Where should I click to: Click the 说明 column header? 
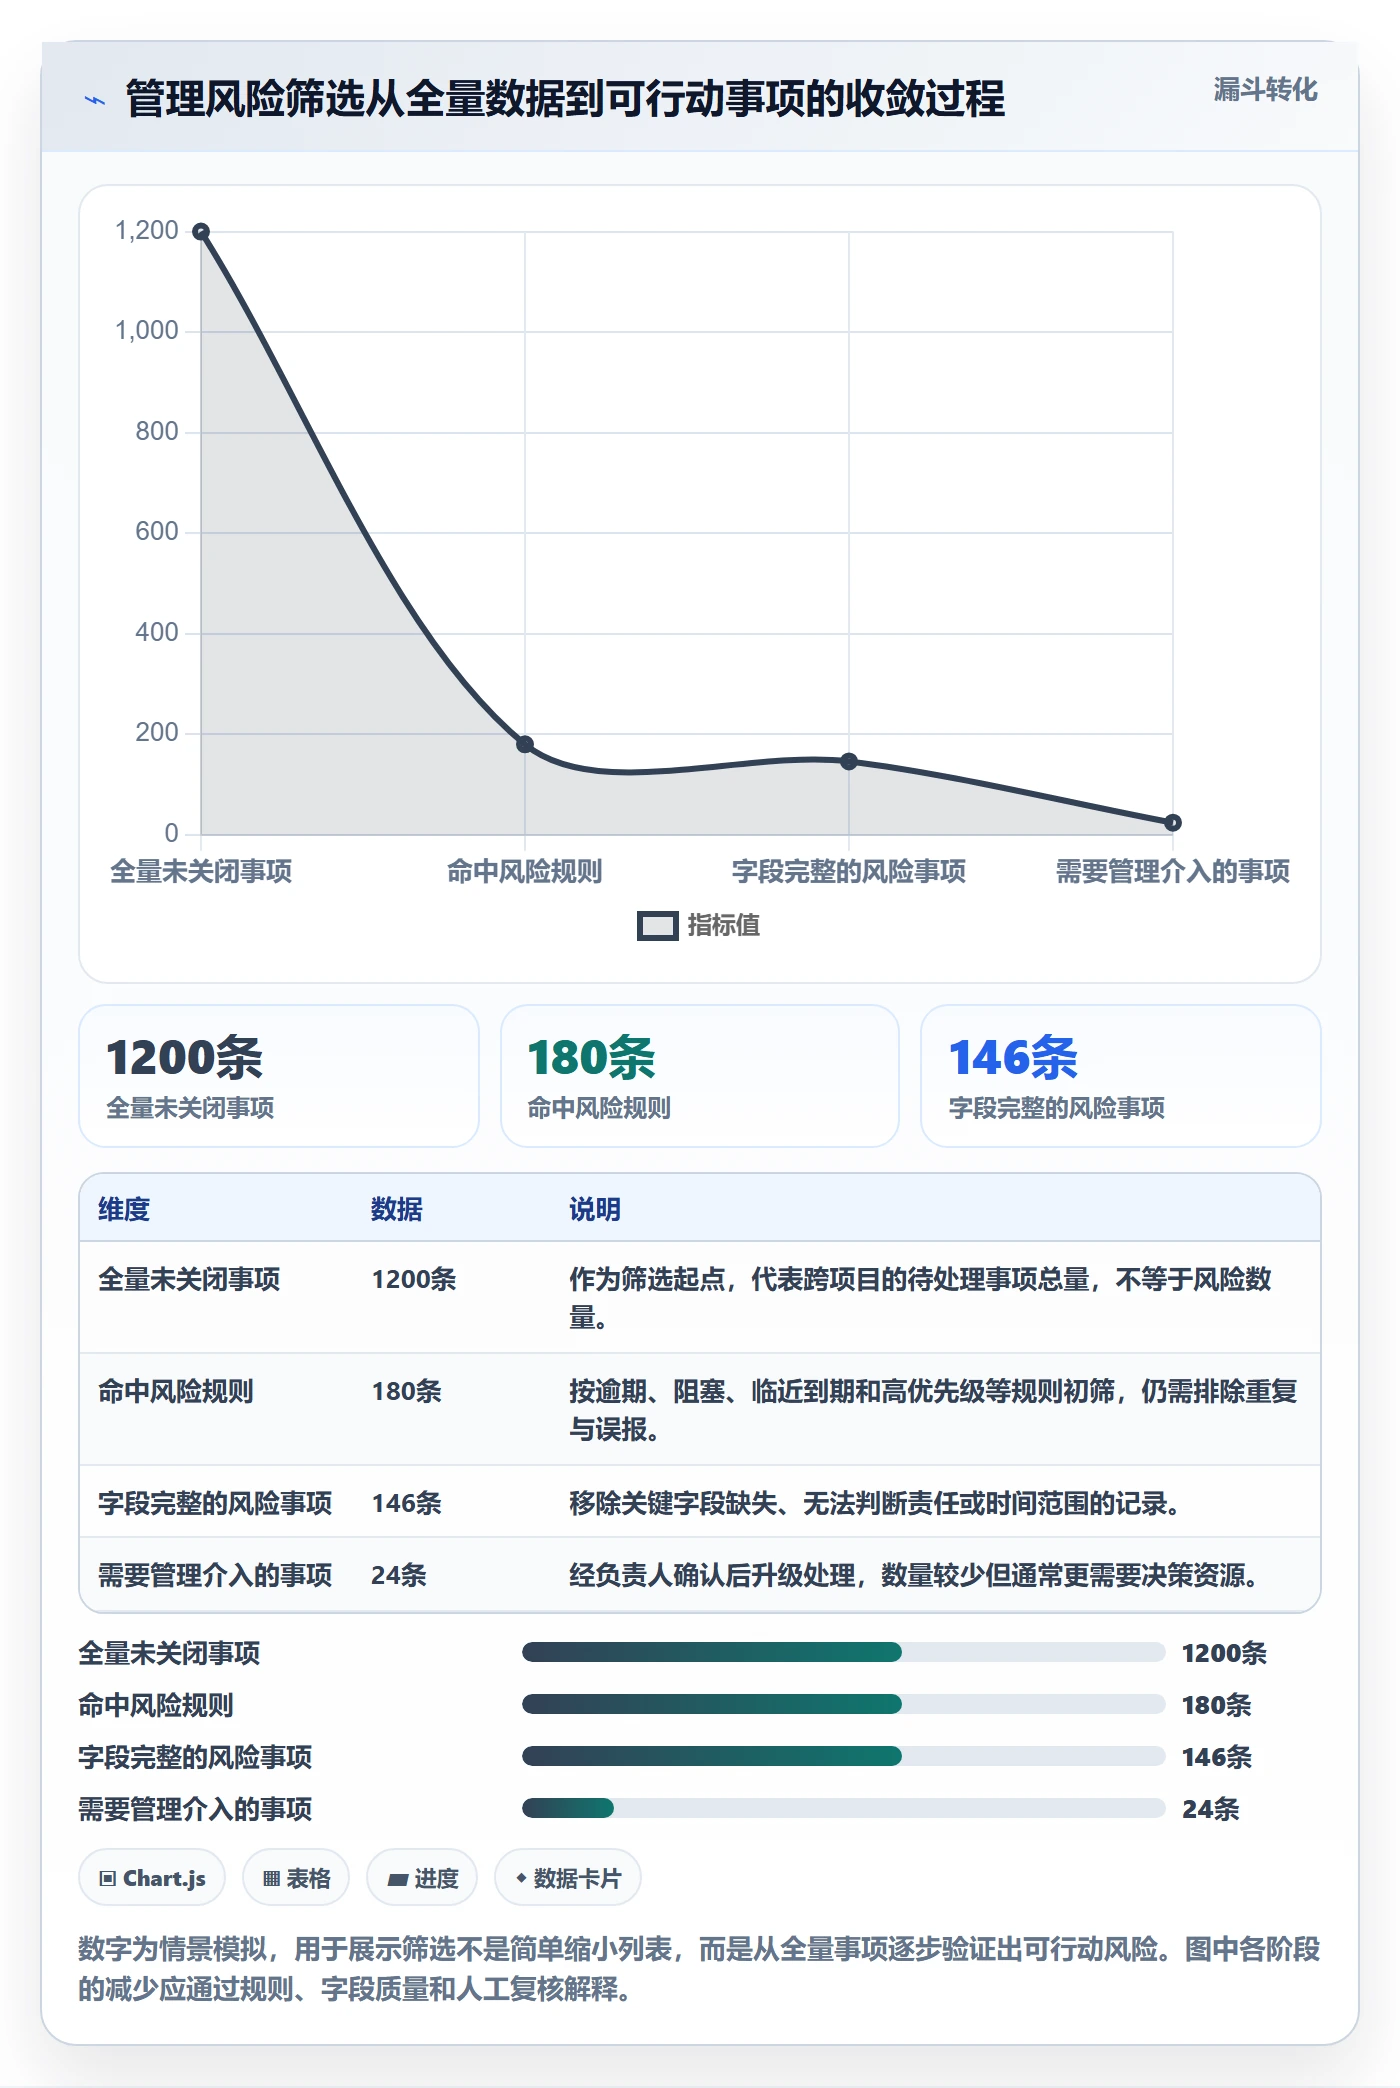click(x=595, y=1209)
